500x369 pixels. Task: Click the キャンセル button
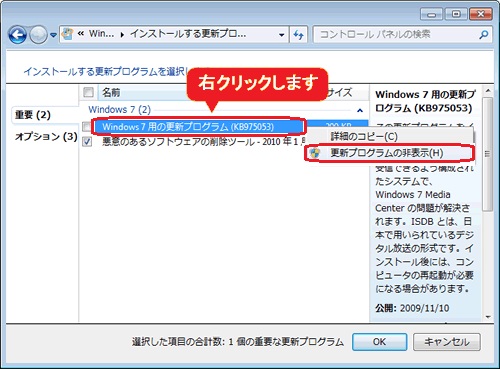click(447, 342)
